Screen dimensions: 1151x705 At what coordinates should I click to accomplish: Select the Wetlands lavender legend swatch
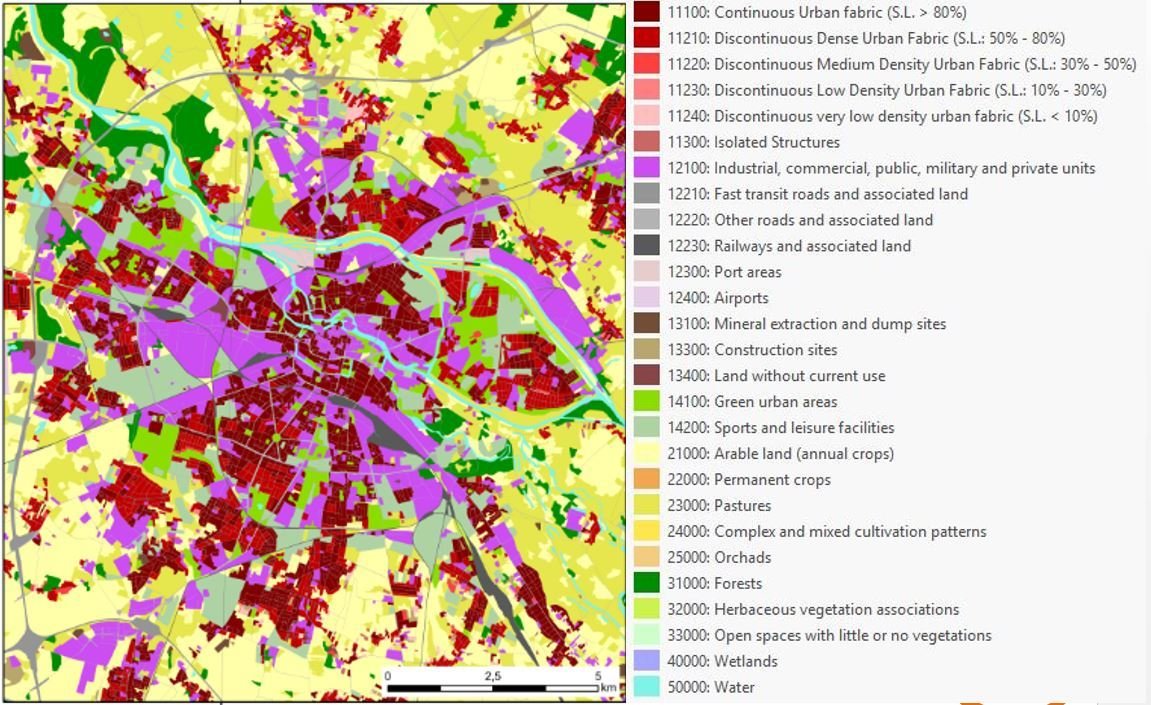(646, 661)
